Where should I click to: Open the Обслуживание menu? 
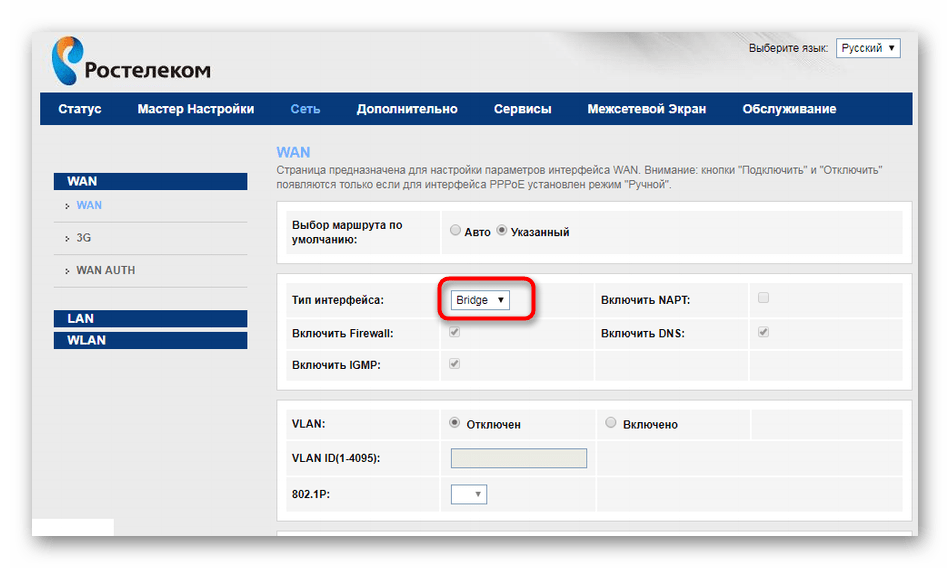(x=789, y=109)
